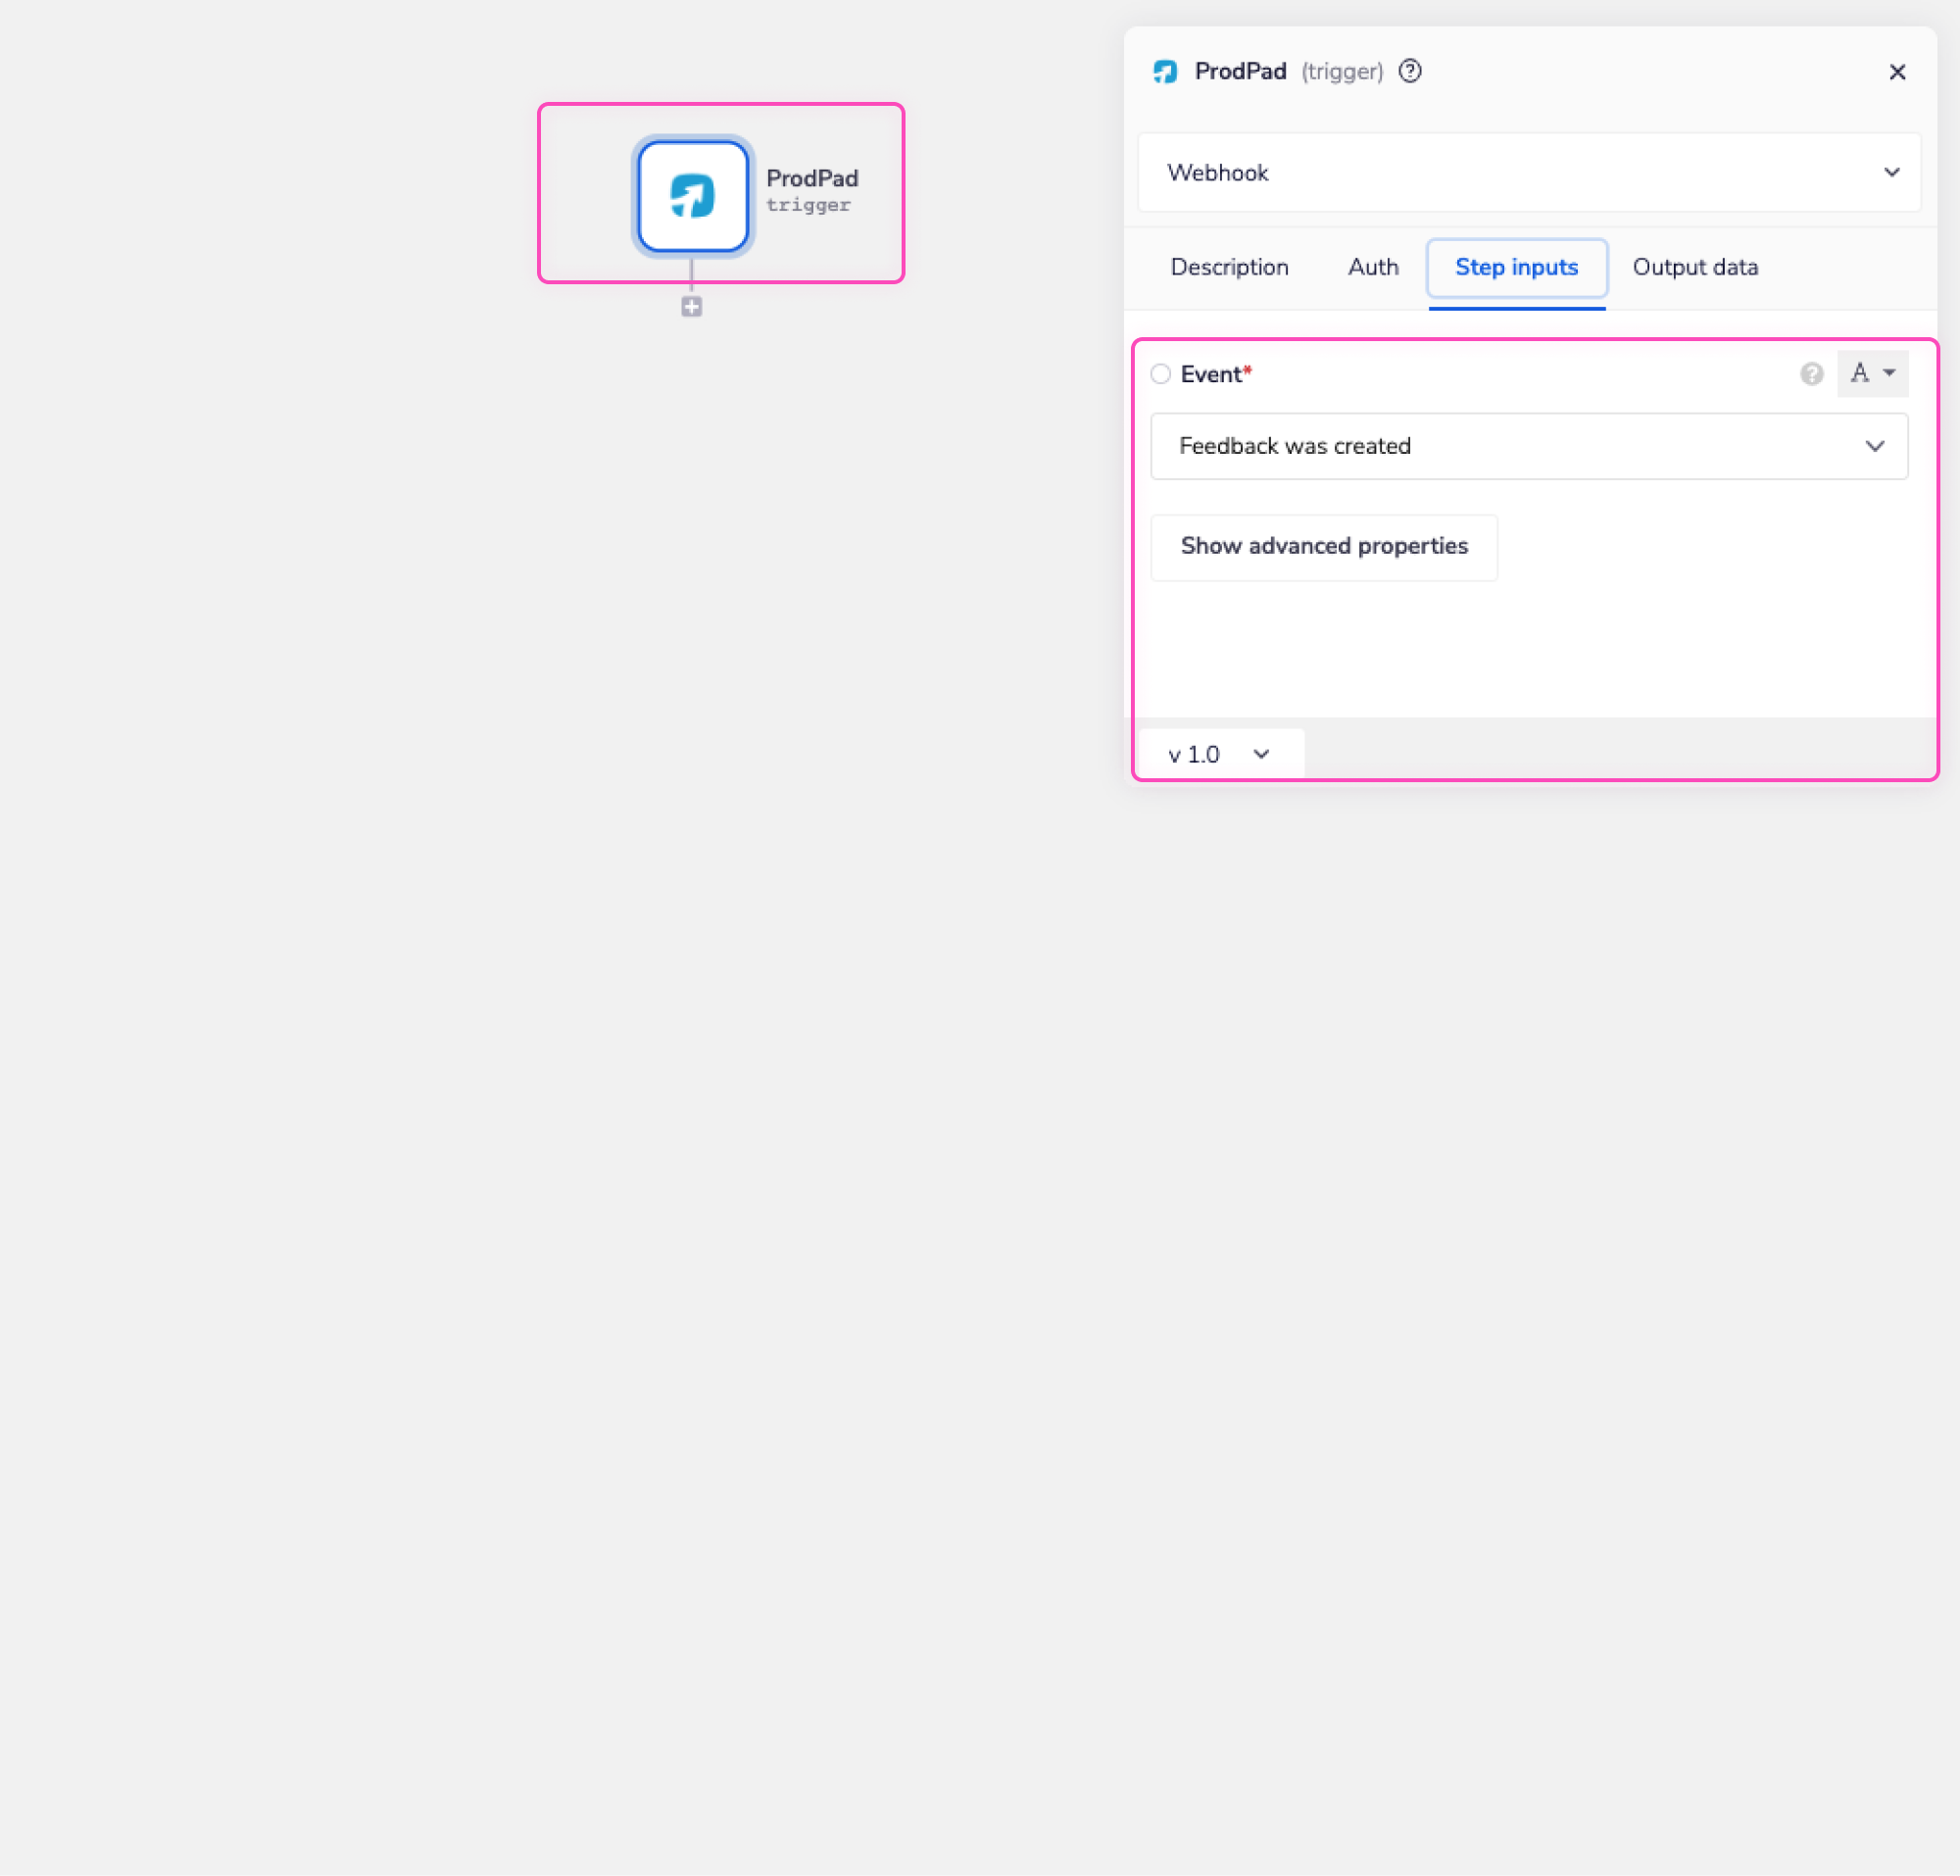Click the chevron on the version selector
The image size is (1960, 1876).
(1260, 753)
